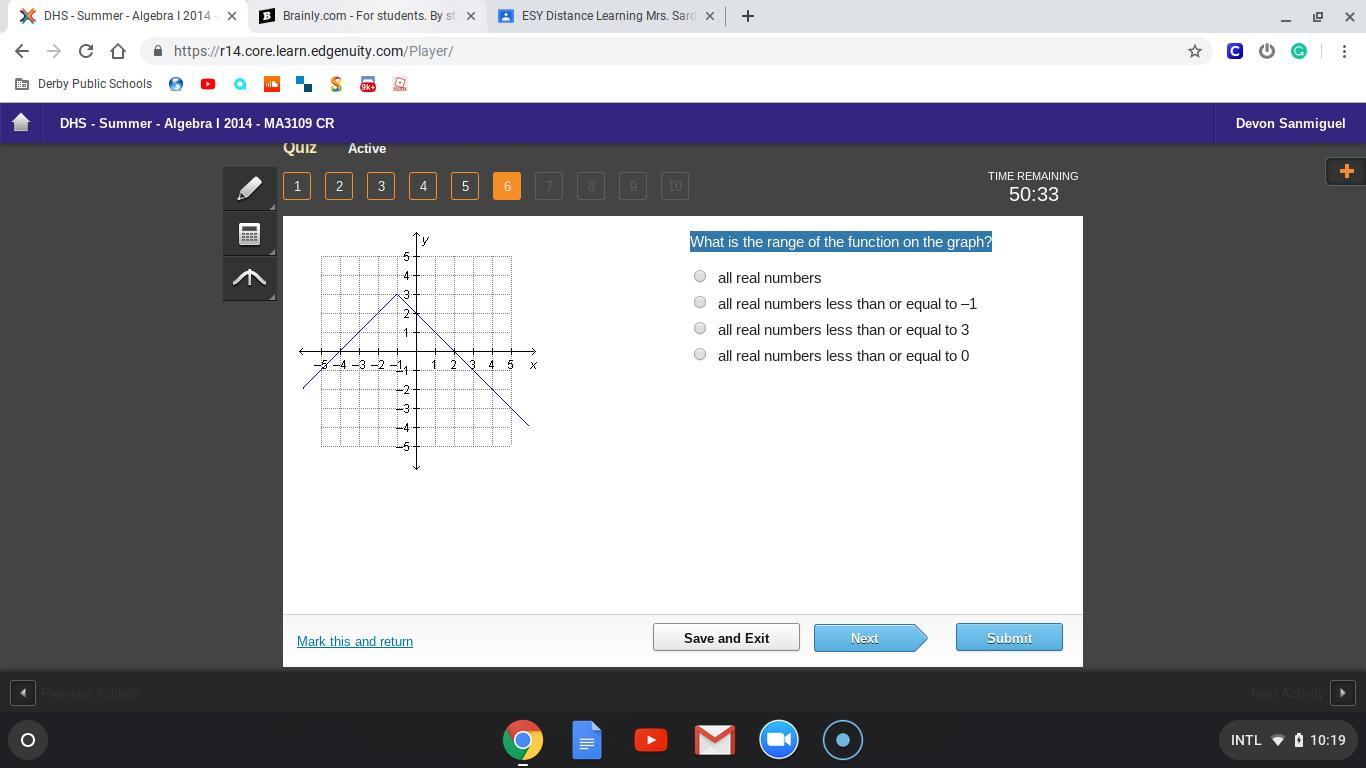Click the question text about range
Viewport: 1366px width, 768px height.
click(x=841, y=242)
